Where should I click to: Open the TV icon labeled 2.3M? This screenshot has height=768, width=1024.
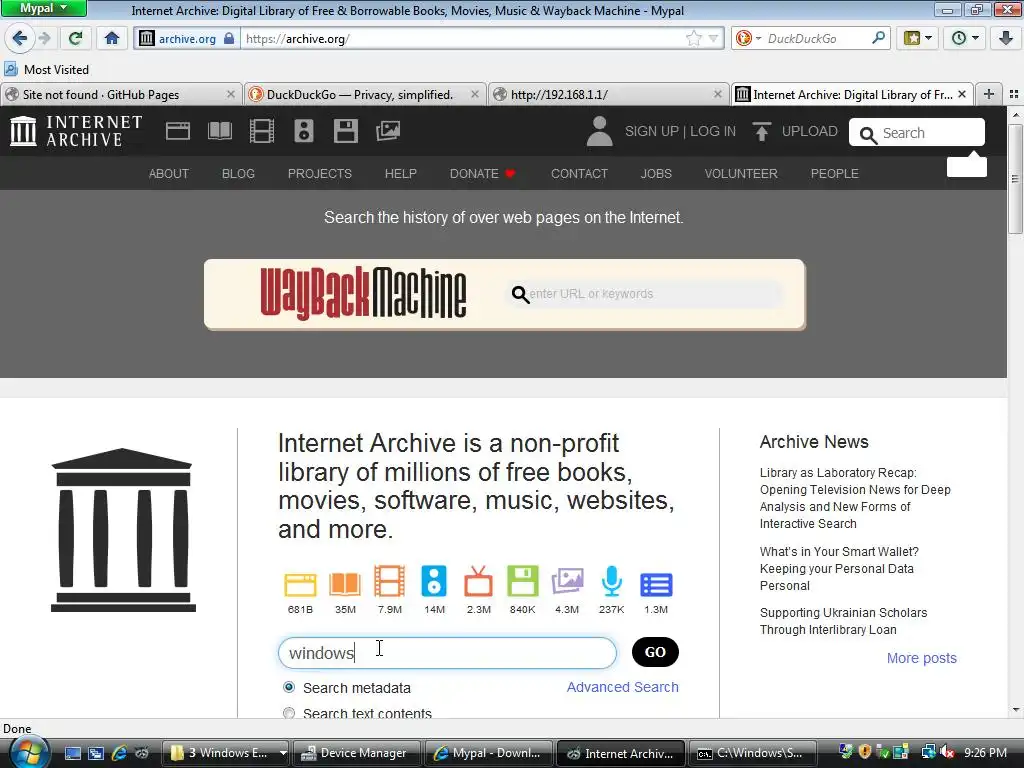coord(478,581)
